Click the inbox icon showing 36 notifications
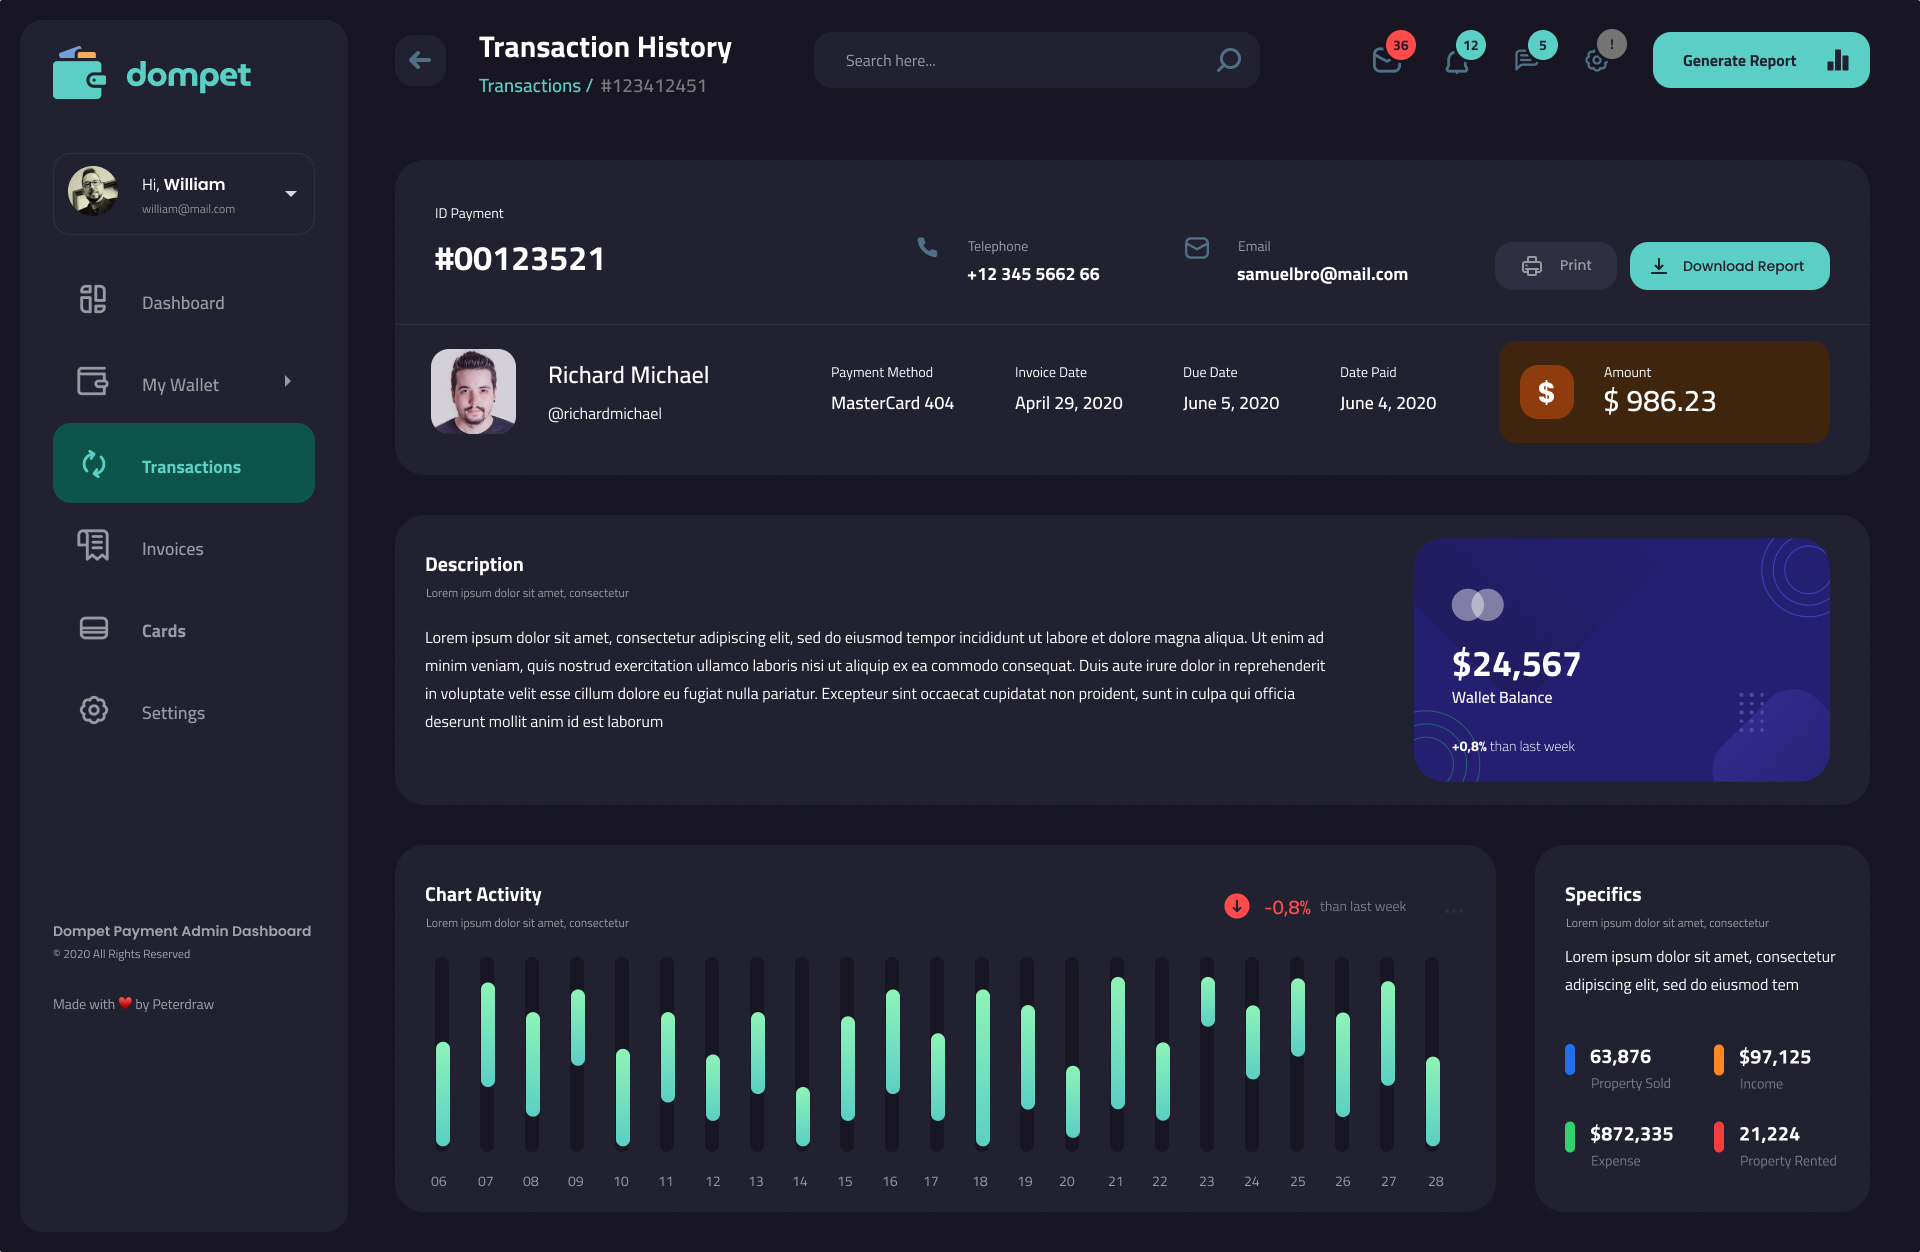The height and width of the screenshot is (1252, 1920). [x=1387, y=60]
